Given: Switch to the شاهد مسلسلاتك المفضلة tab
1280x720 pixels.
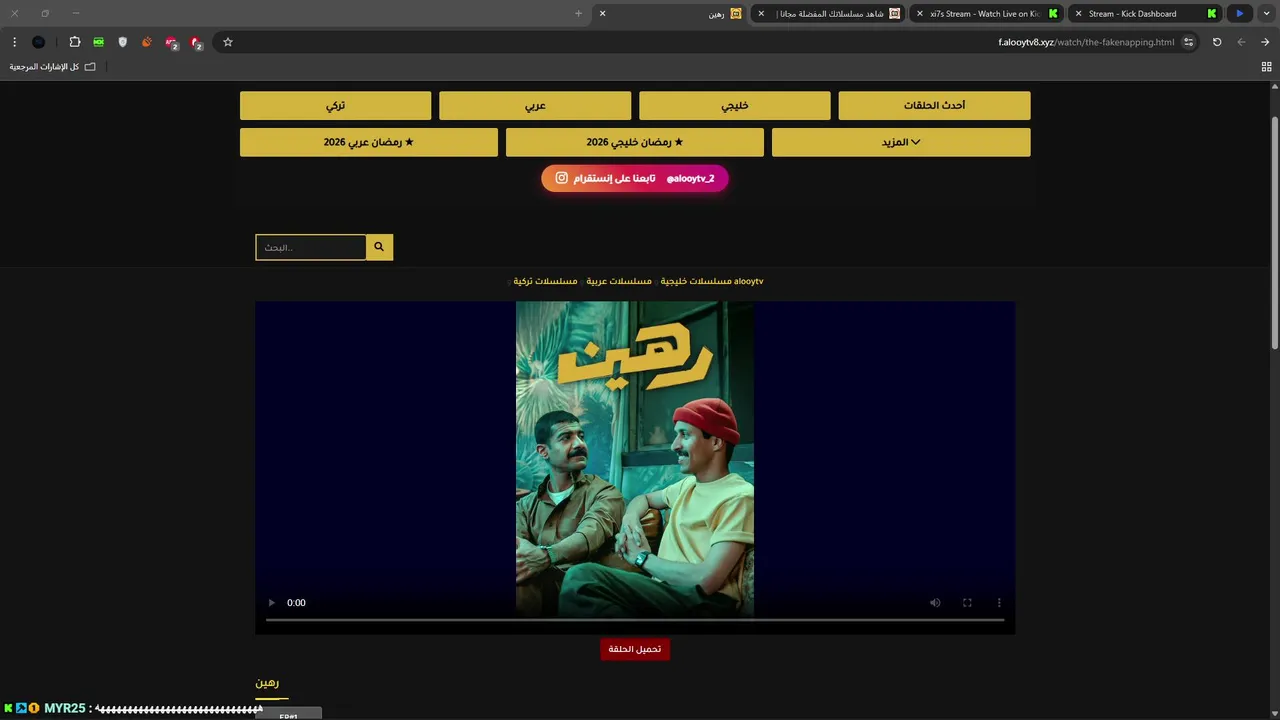Looking at the screenshot, I should [x=829, y=14].
